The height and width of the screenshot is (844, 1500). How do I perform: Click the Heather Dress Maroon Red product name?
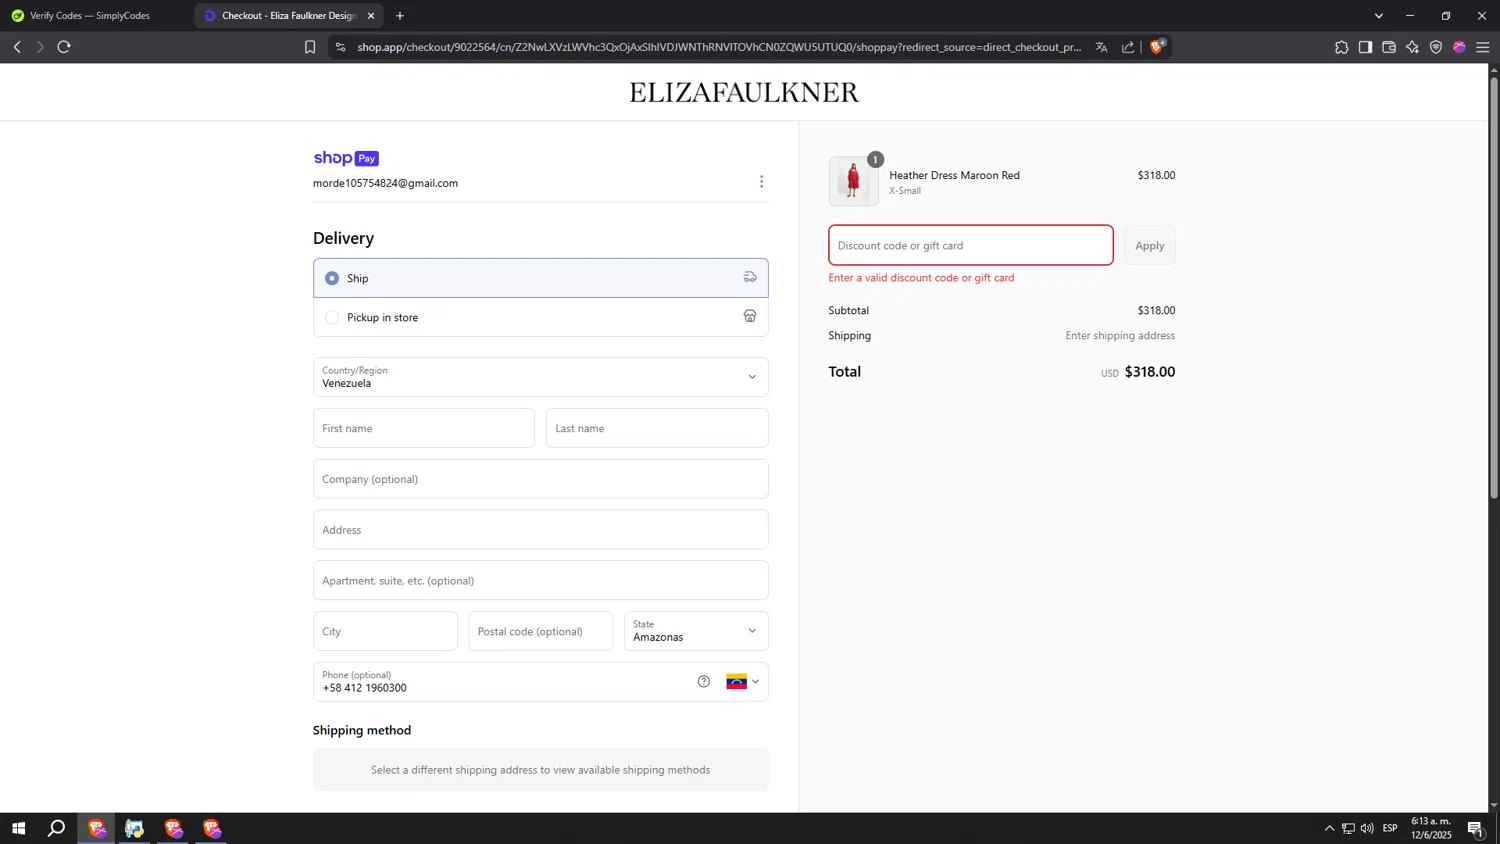[954, 175]
